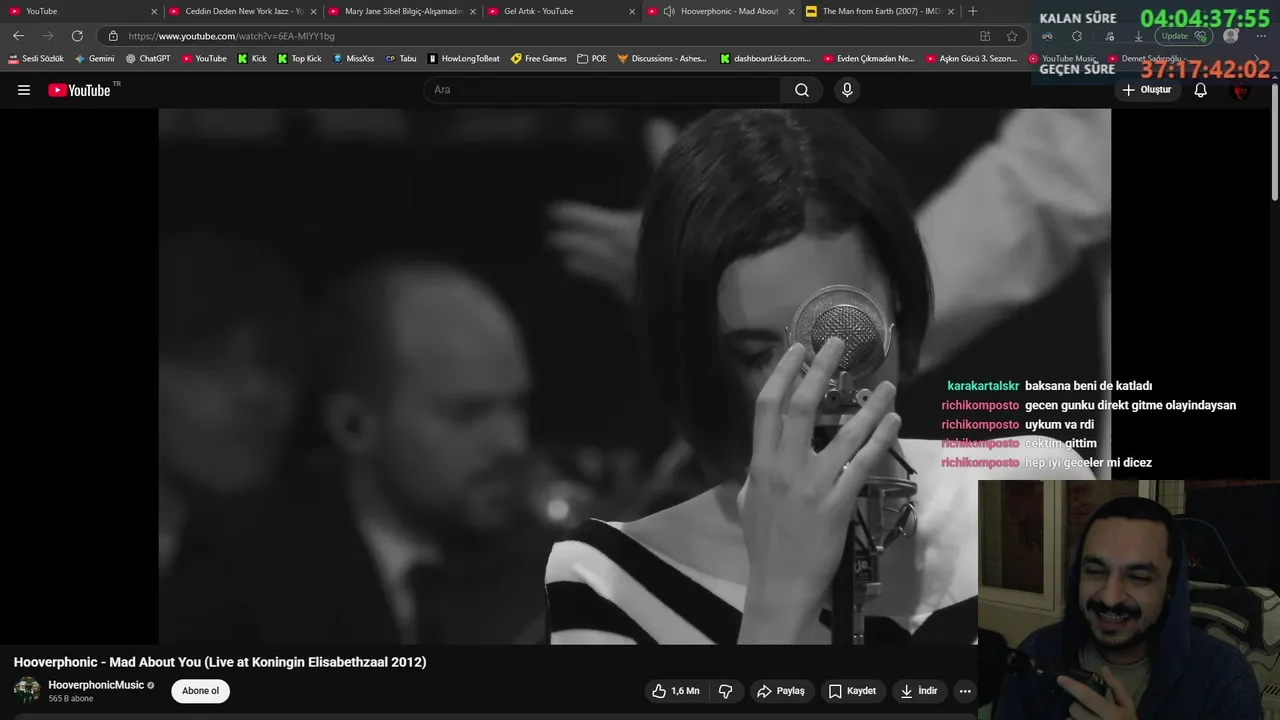Open the HooverphonicMusic channel name link

(96, 685)
